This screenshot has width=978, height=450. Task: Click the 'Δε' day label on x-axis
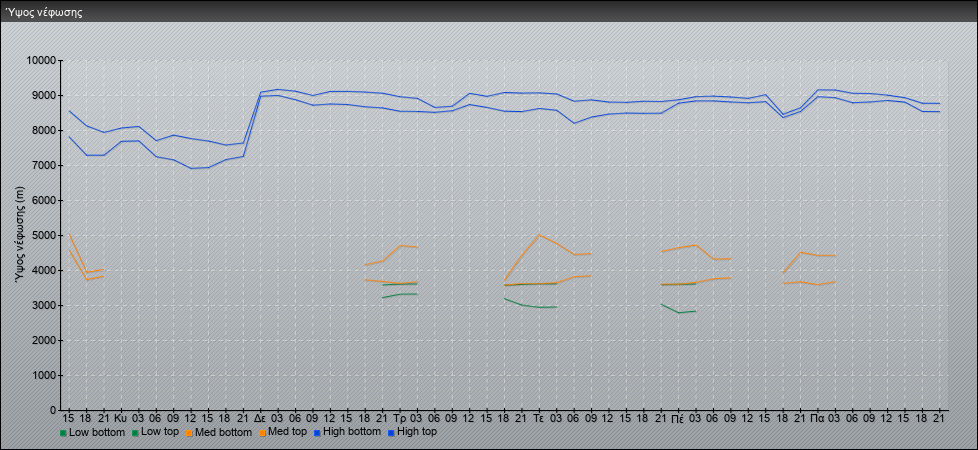tap(261, 418)
